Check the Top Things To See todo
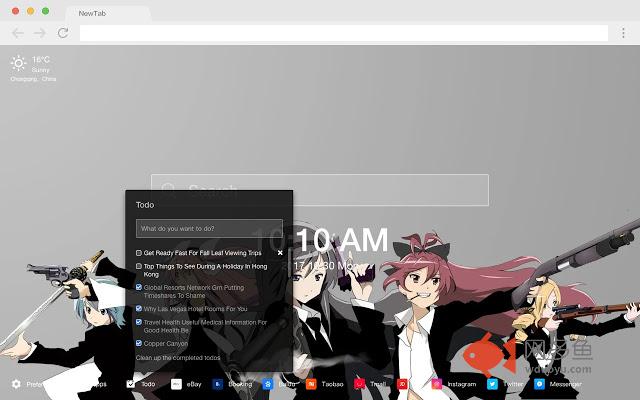The height and width of the screenshot is (400, 640). tap(139, 266)
